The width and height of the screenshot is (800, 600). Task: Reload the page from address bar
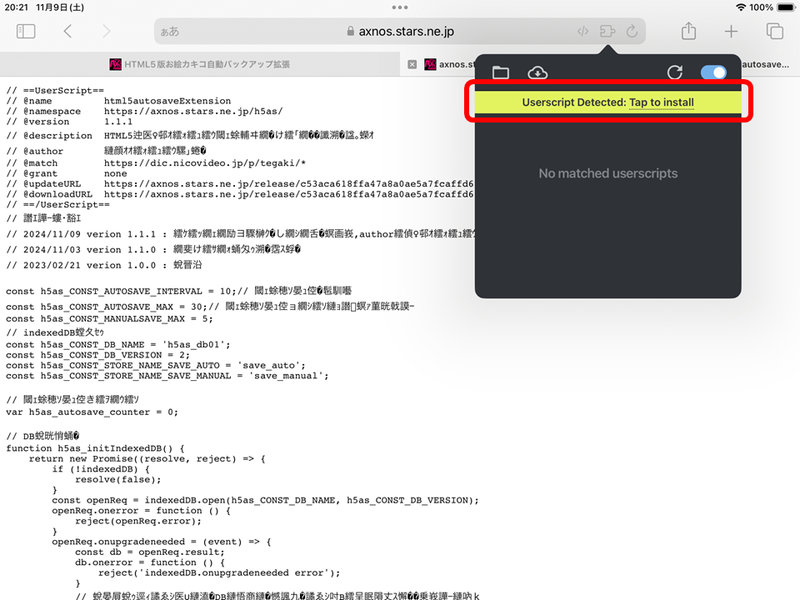coord(632,32)
